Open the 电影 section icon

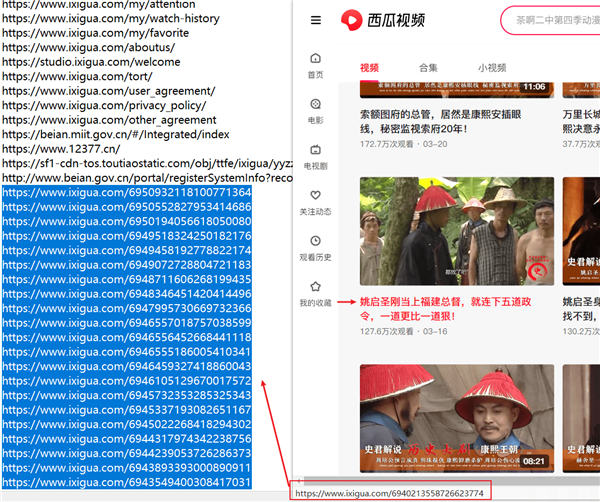point(316,103)
